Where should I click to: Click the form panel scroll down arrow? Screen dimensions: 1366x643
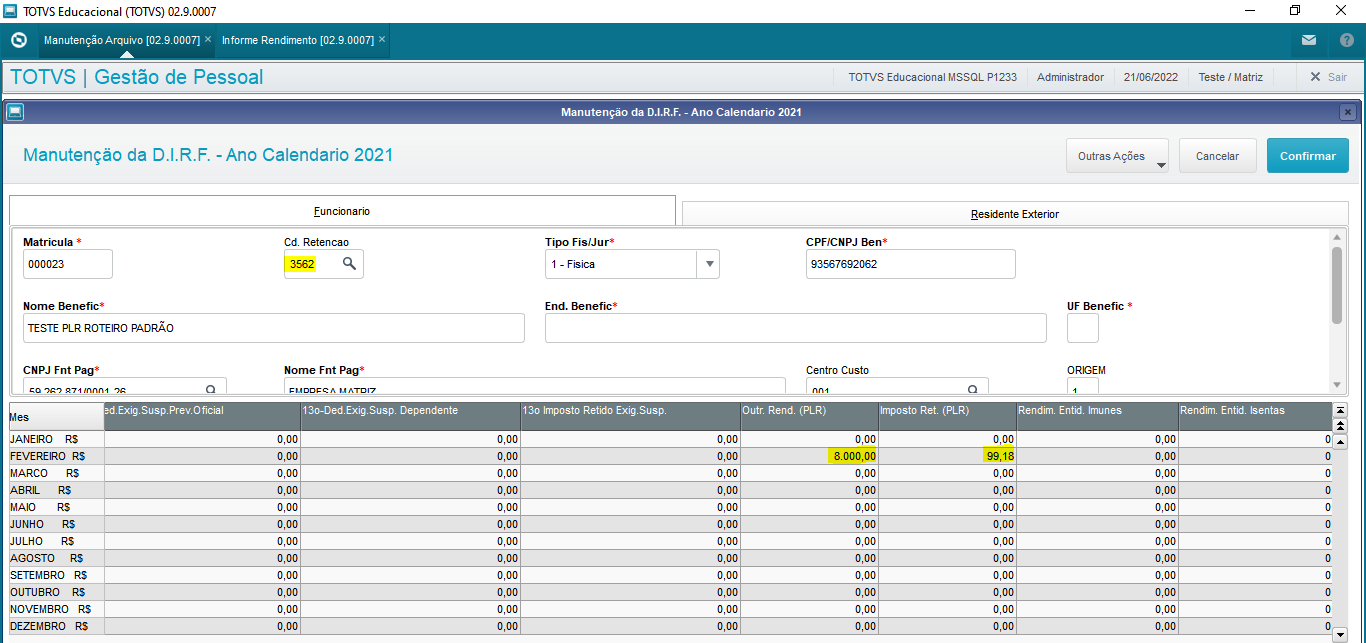pyautogui.click(x=1337, y=385)
